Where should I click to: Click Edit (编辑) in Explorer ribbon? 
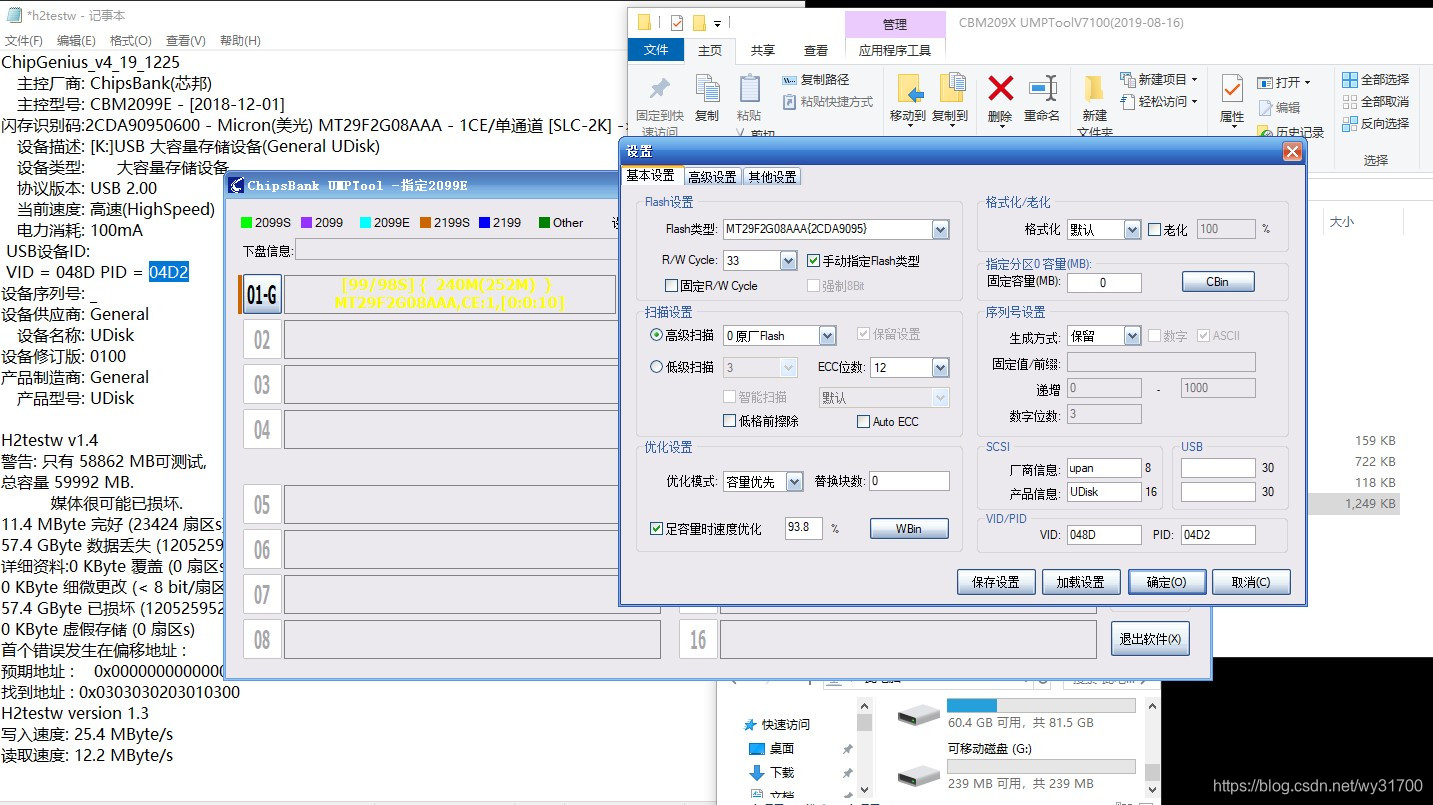[x=1279, y=107]
